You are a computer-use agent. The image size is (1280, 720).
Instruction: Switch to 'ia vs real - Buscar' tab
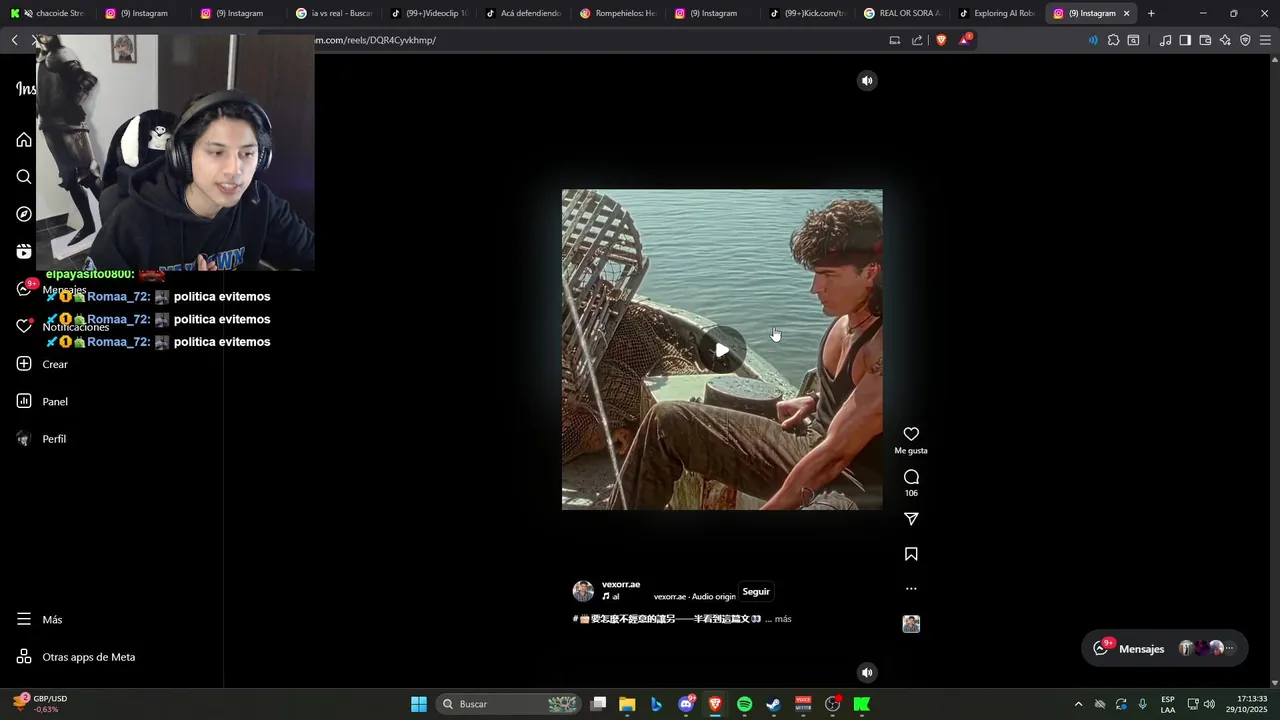click(x=334, y=13)
